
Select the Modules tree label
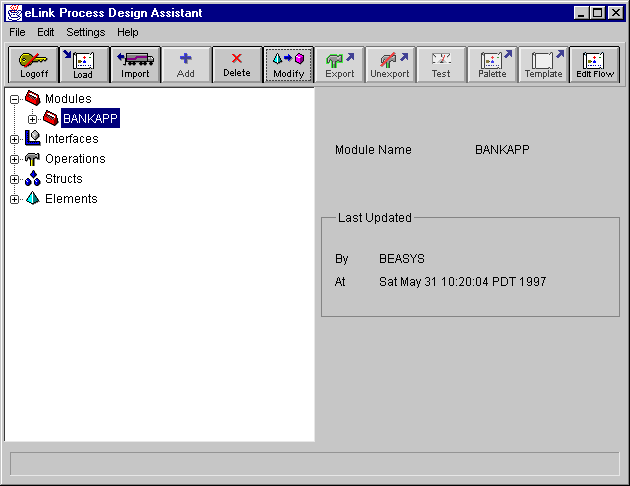(68, 98)
